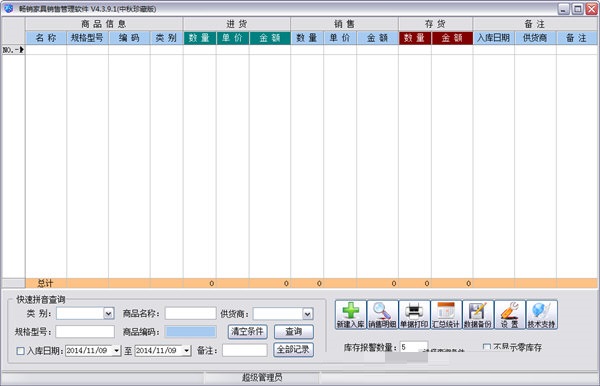Enable the 入库日期 date filter checkbox
Screen dimensions: 600x386
[21, 351]
